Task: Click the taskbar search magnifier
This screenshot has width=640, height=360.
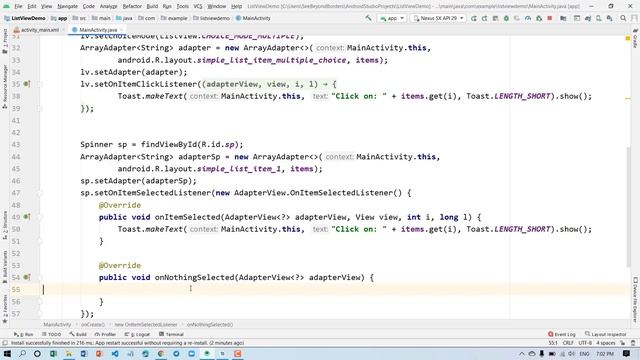Action: [x=22, y=353]
